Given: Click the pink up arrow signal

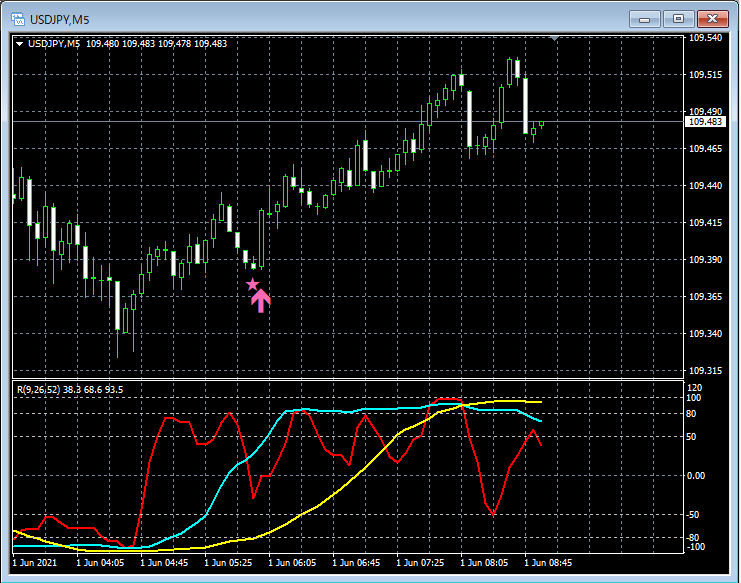Looking at the screenshot, I should pyautogui.click(x=260, y=301).
